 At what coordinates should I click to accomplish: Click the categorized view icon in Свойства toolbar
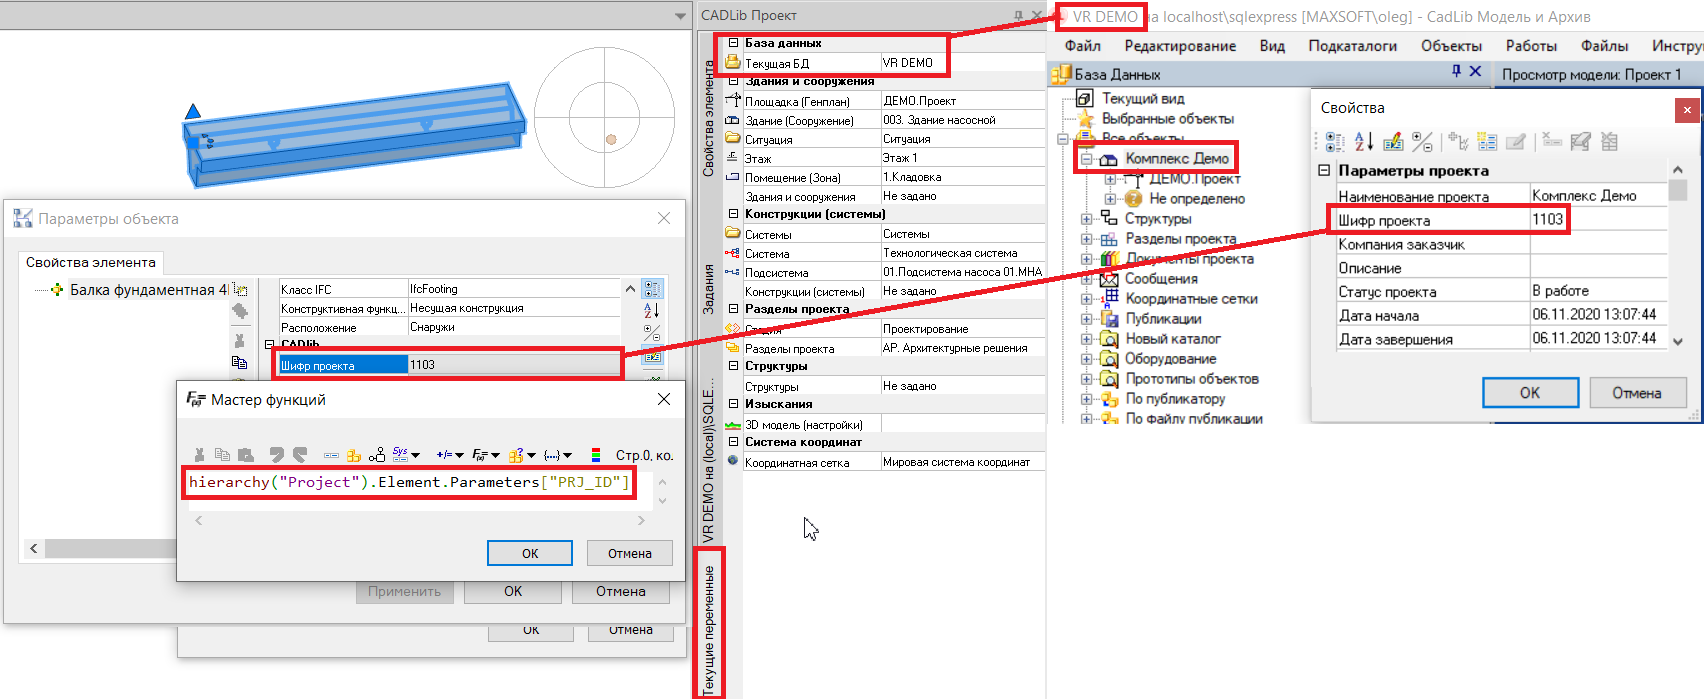tap(1335, 142)
